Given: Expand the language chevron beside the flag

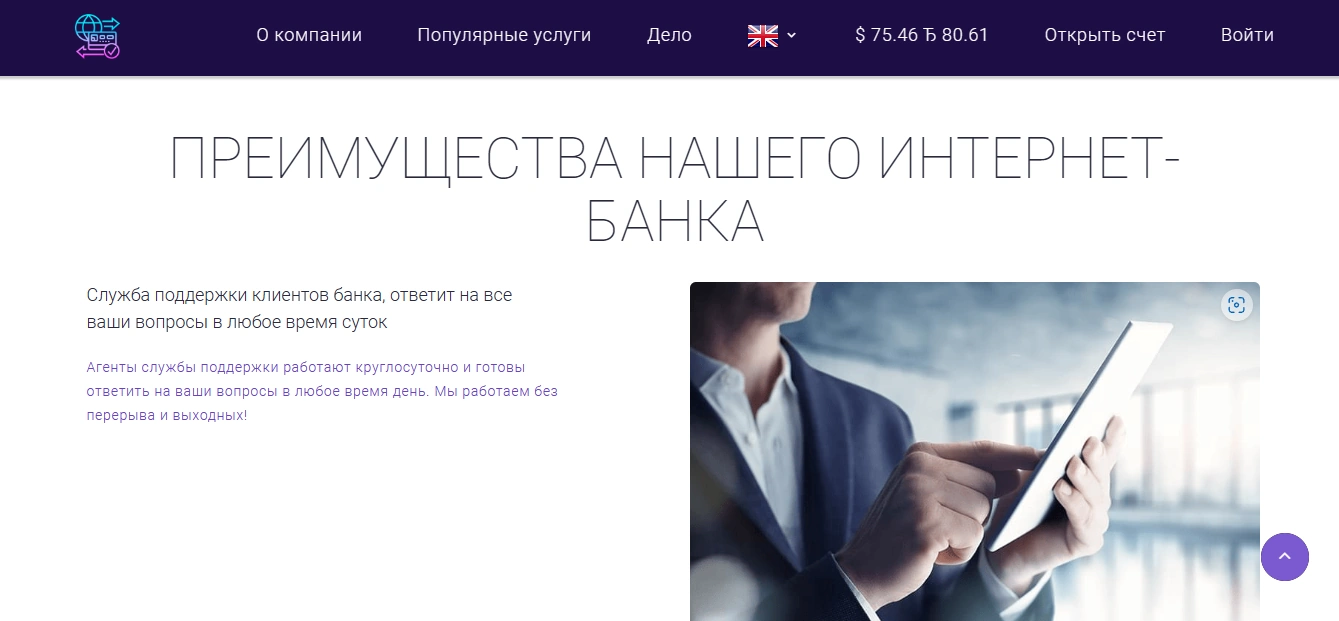Looking at the screenshot, I should [792, 36].
